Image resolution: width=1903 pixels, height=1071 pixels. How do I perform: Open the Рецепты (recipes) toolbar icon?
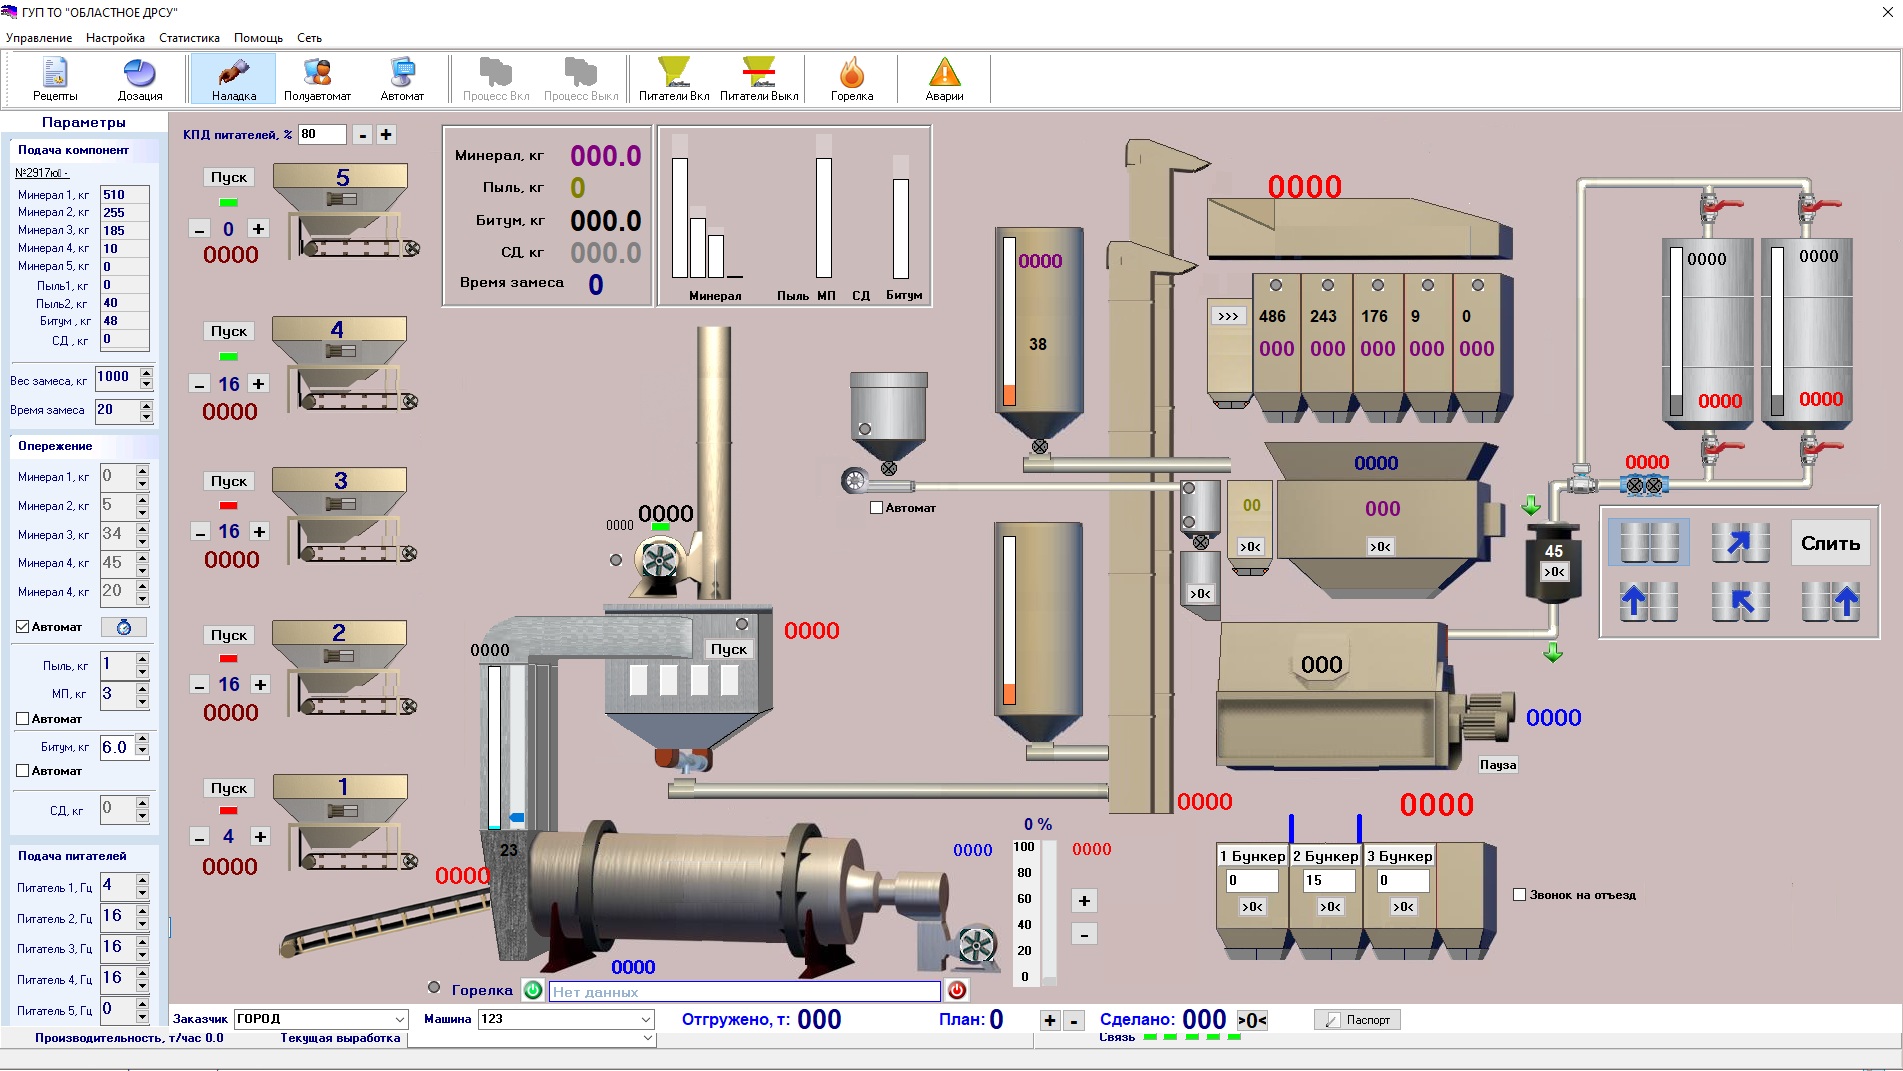pyautogui.click(x=54, y=79)
